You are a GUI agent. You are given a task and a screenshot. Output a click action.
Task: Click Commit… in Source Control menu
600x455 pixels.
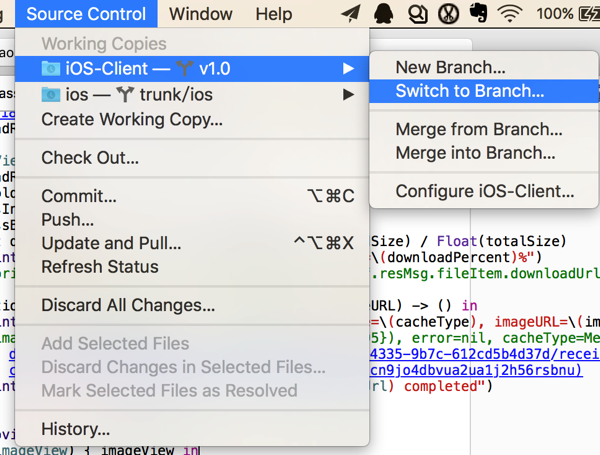(79, 196)
